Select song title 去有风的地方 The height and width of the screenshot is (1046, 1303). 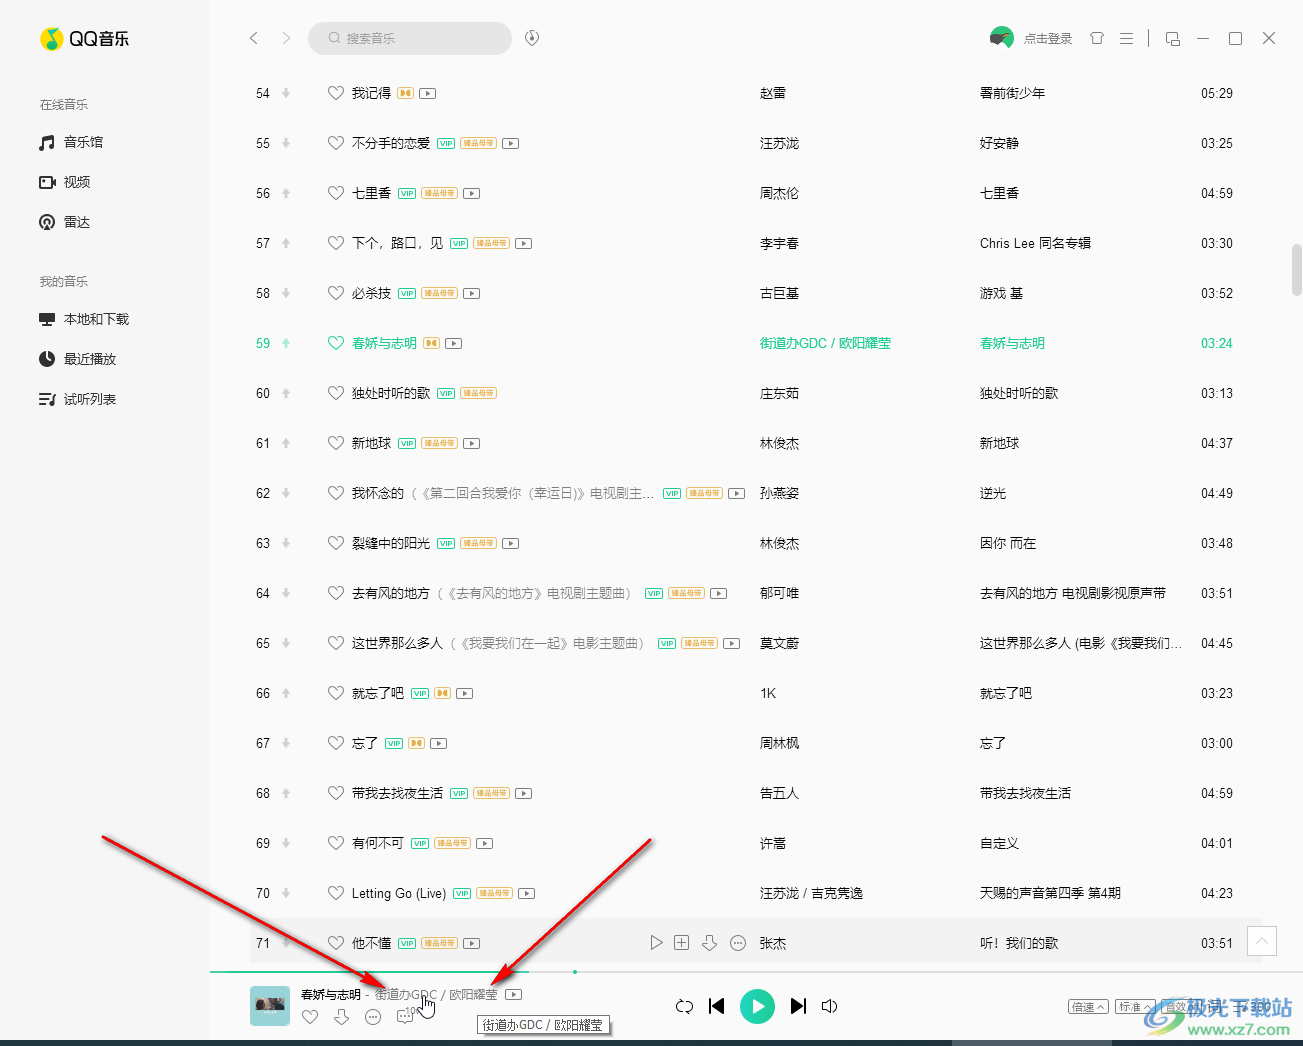(391, 593)
